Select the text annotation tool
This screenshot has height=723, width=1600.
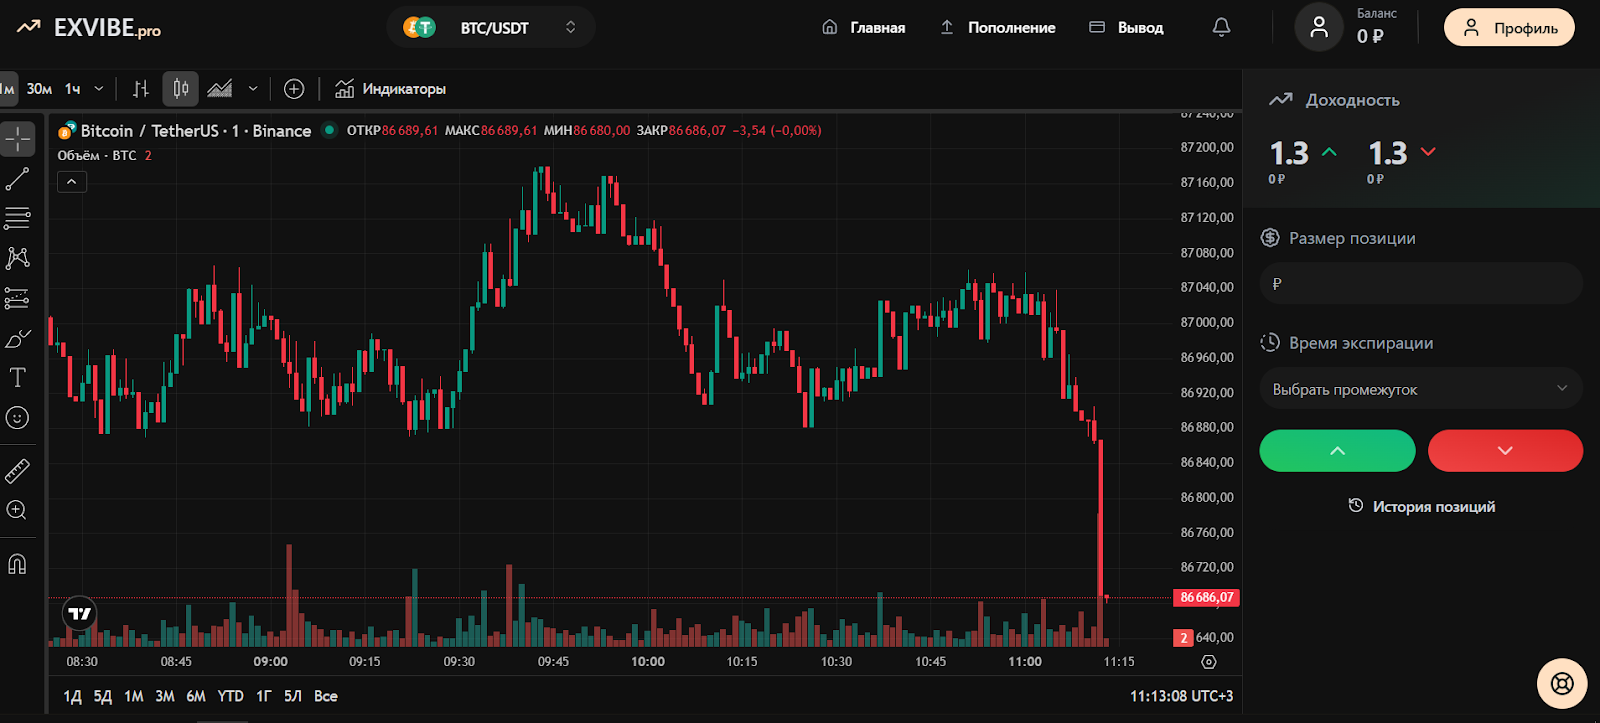[x=17, y=378]
